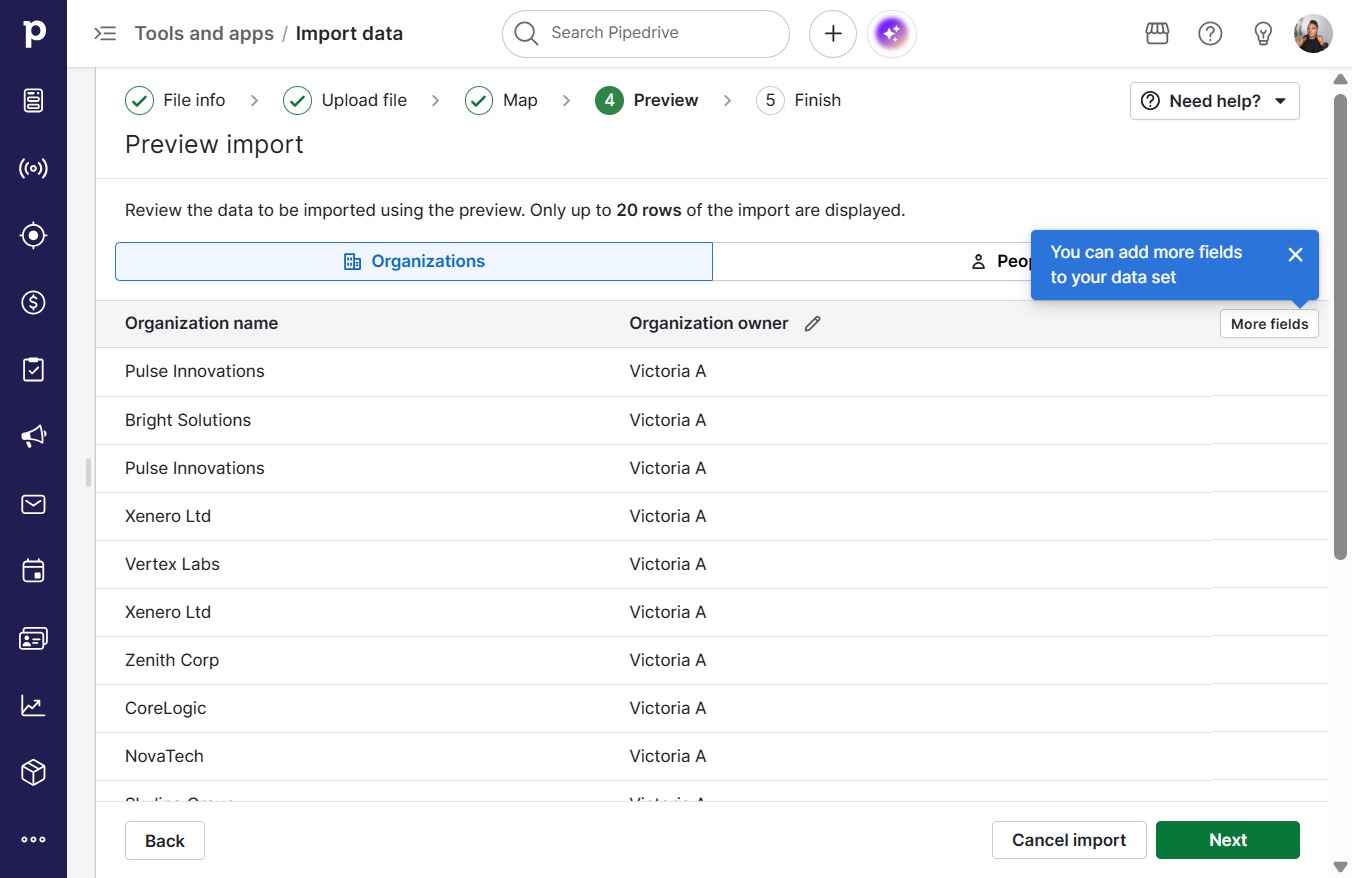Edit Organization owner via the pencil icon
Viewport: 1352px width, 878px height.
(813, 323)
